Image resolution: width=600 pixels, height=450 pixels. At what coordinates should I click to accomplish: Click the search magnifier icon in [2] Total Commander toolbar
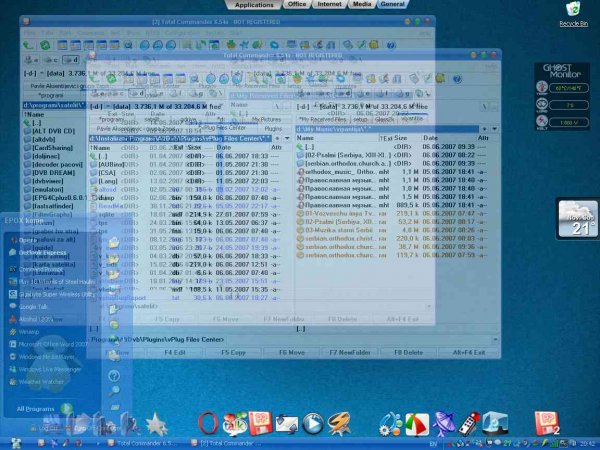pyautogui.click(x=128, y=45)
